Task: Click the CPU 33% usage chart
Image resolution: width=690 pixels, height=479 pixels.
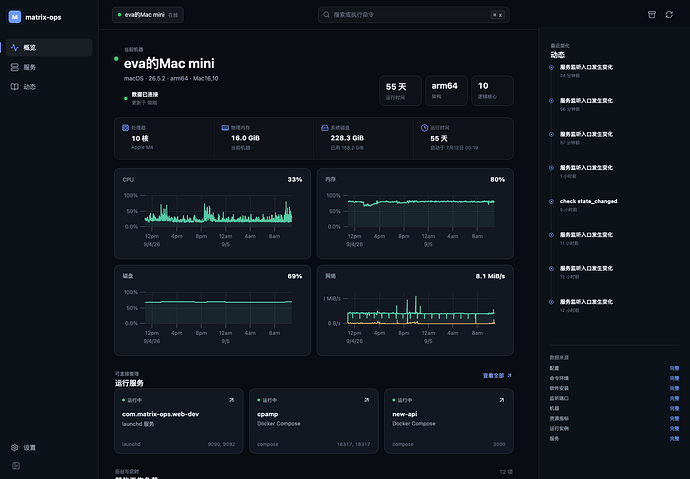Action: [x=213, y=213]
